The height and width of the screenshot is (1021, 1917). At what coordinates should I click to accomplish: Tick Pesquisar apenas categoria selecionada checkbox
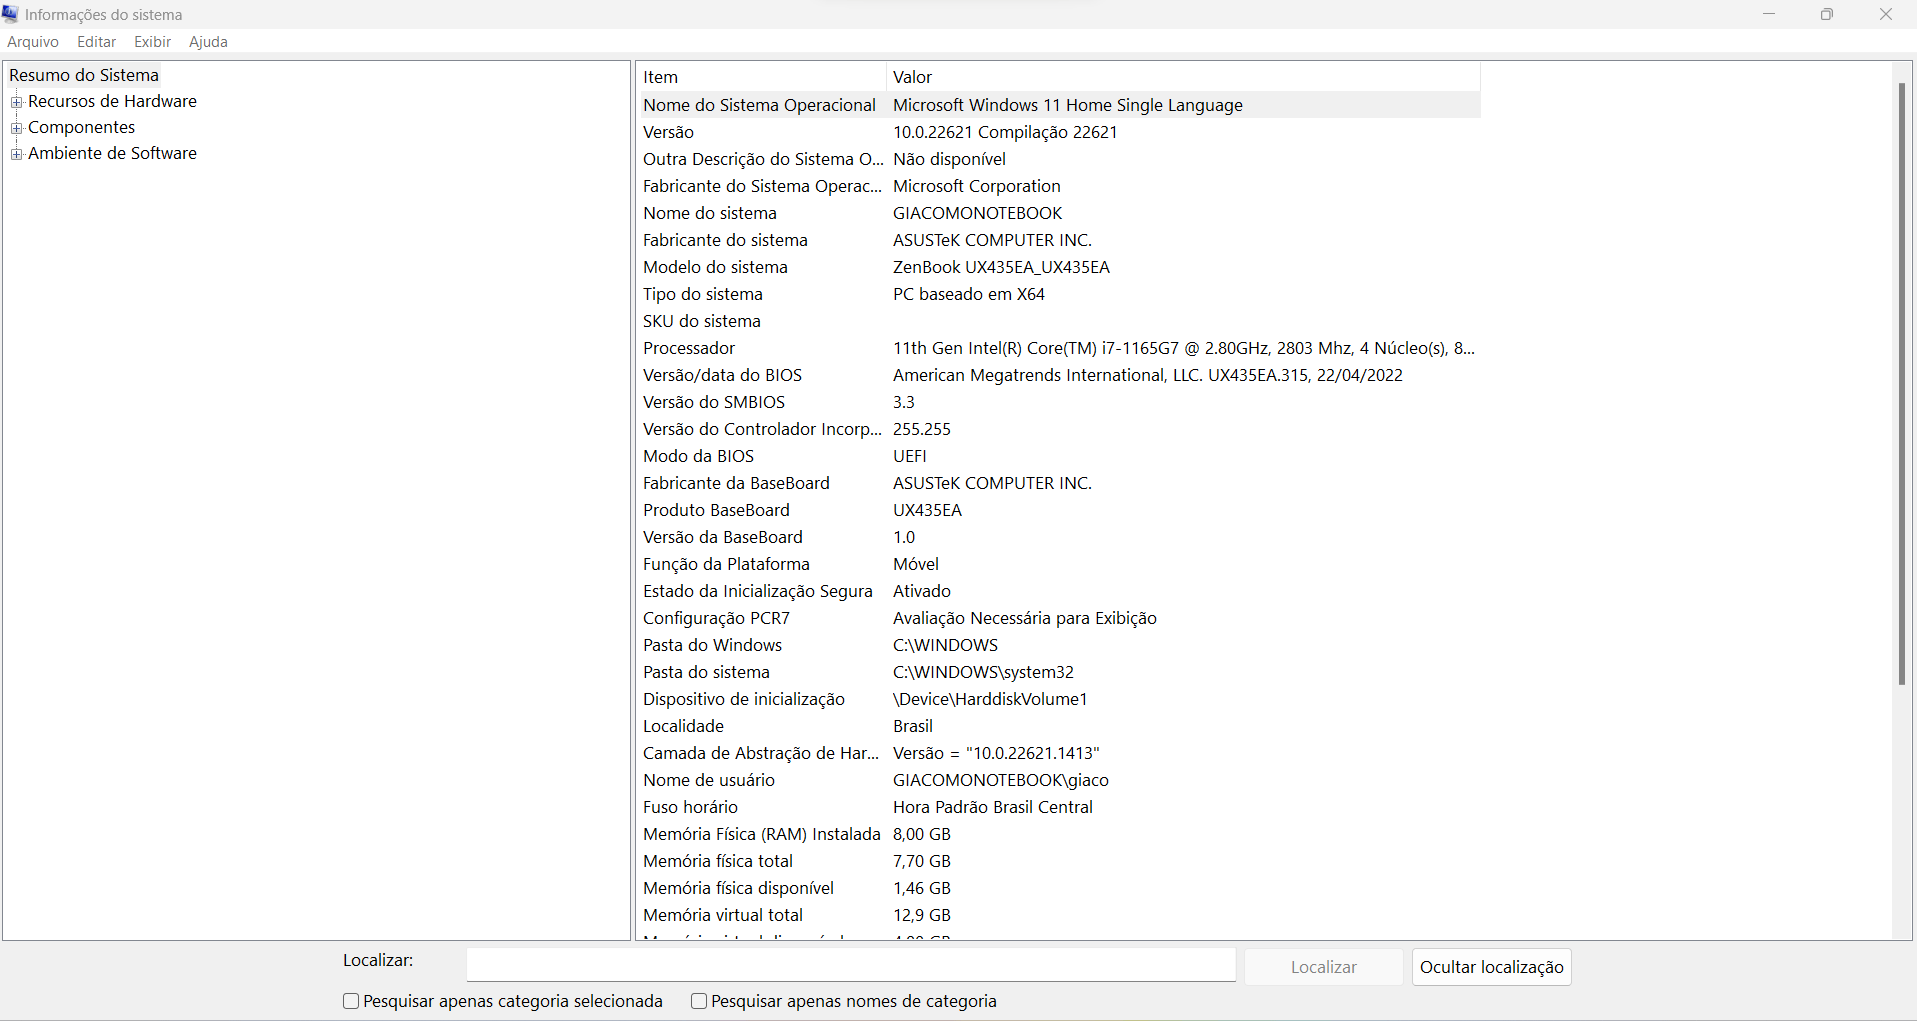(351, 1001)
